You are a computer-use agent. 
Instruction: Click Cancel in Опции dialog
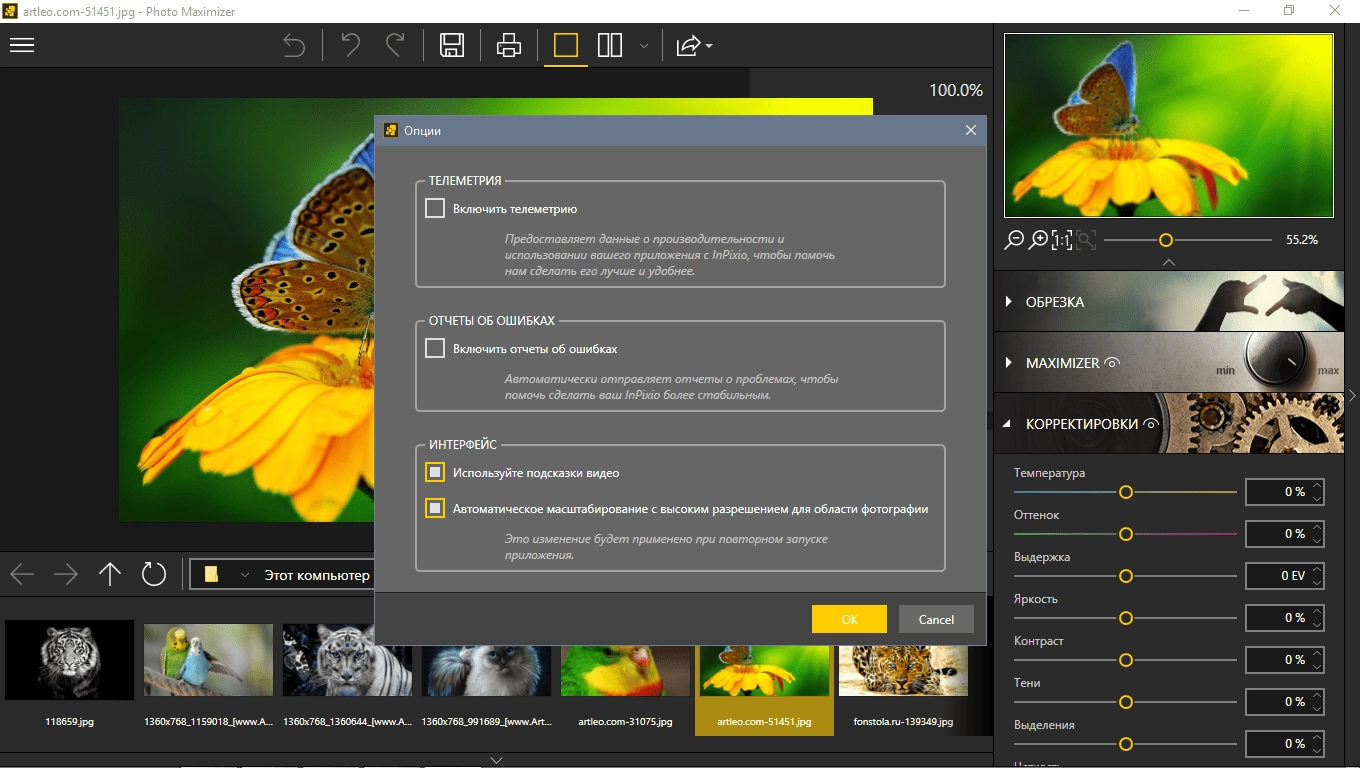pyautogui.click(x=936, y=619)
